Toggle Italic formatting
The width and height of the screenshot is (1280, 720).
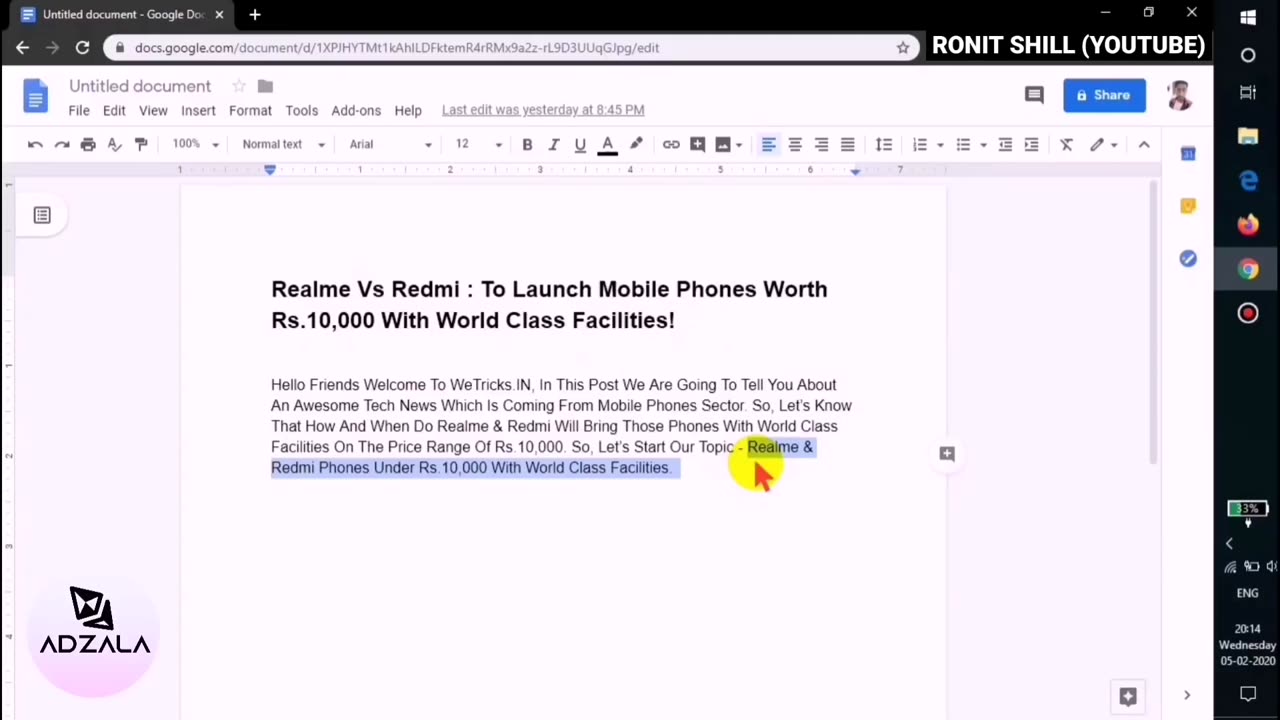point(554,145)
